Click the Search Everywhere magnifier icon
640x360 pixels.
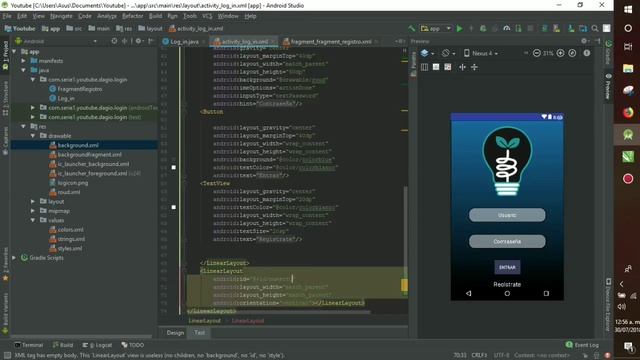(595, 29)
